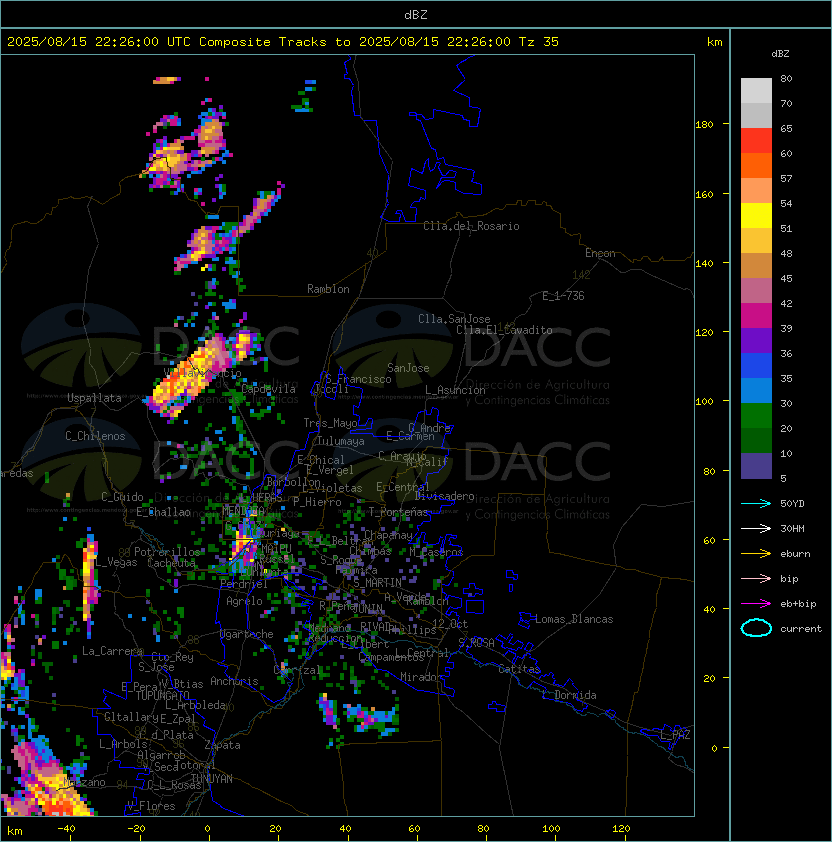Pick the bright yellow legend swatch
The image size is (832, 842).
[756, 216]
